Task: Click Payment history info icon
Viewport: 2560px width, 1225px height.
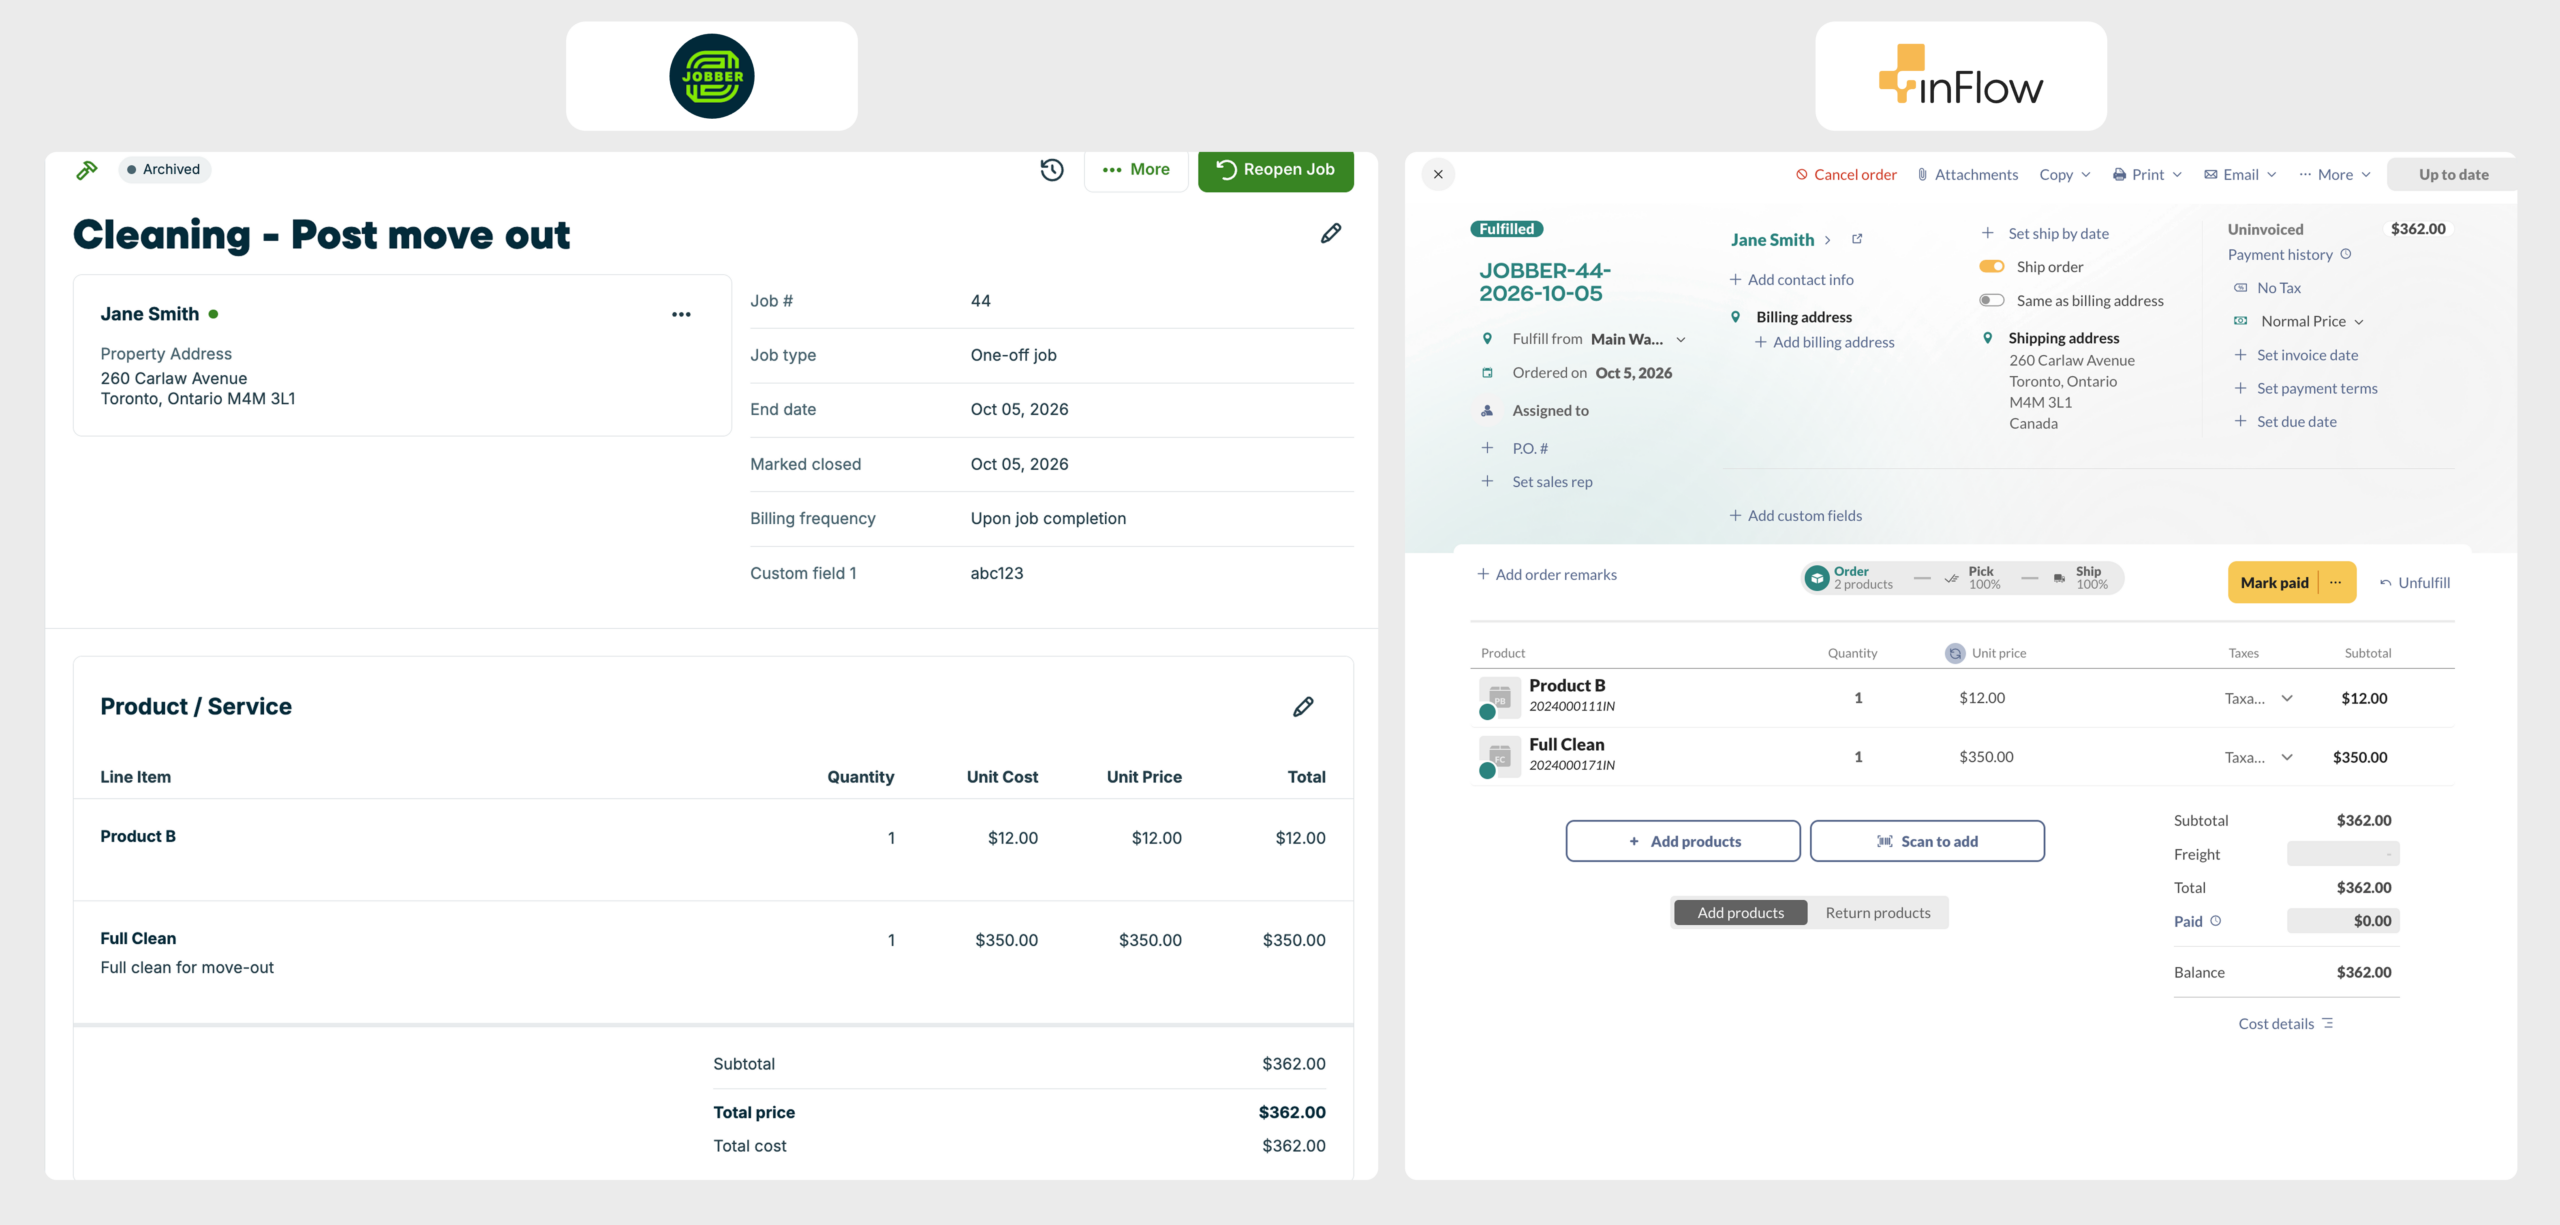Action: (2346, 254)
